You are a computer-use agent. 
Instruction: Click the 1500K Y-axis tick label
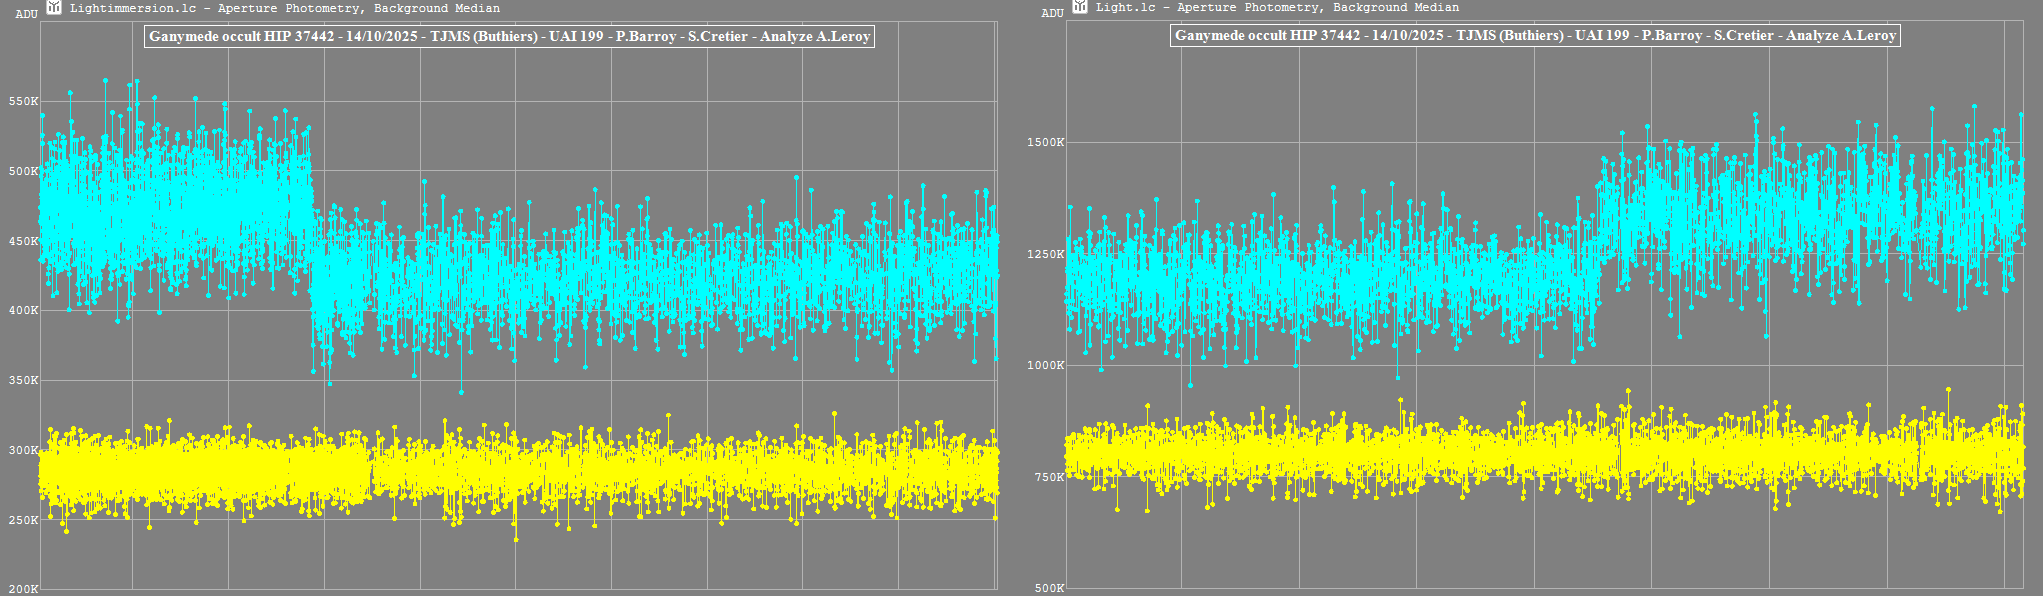1045,142
